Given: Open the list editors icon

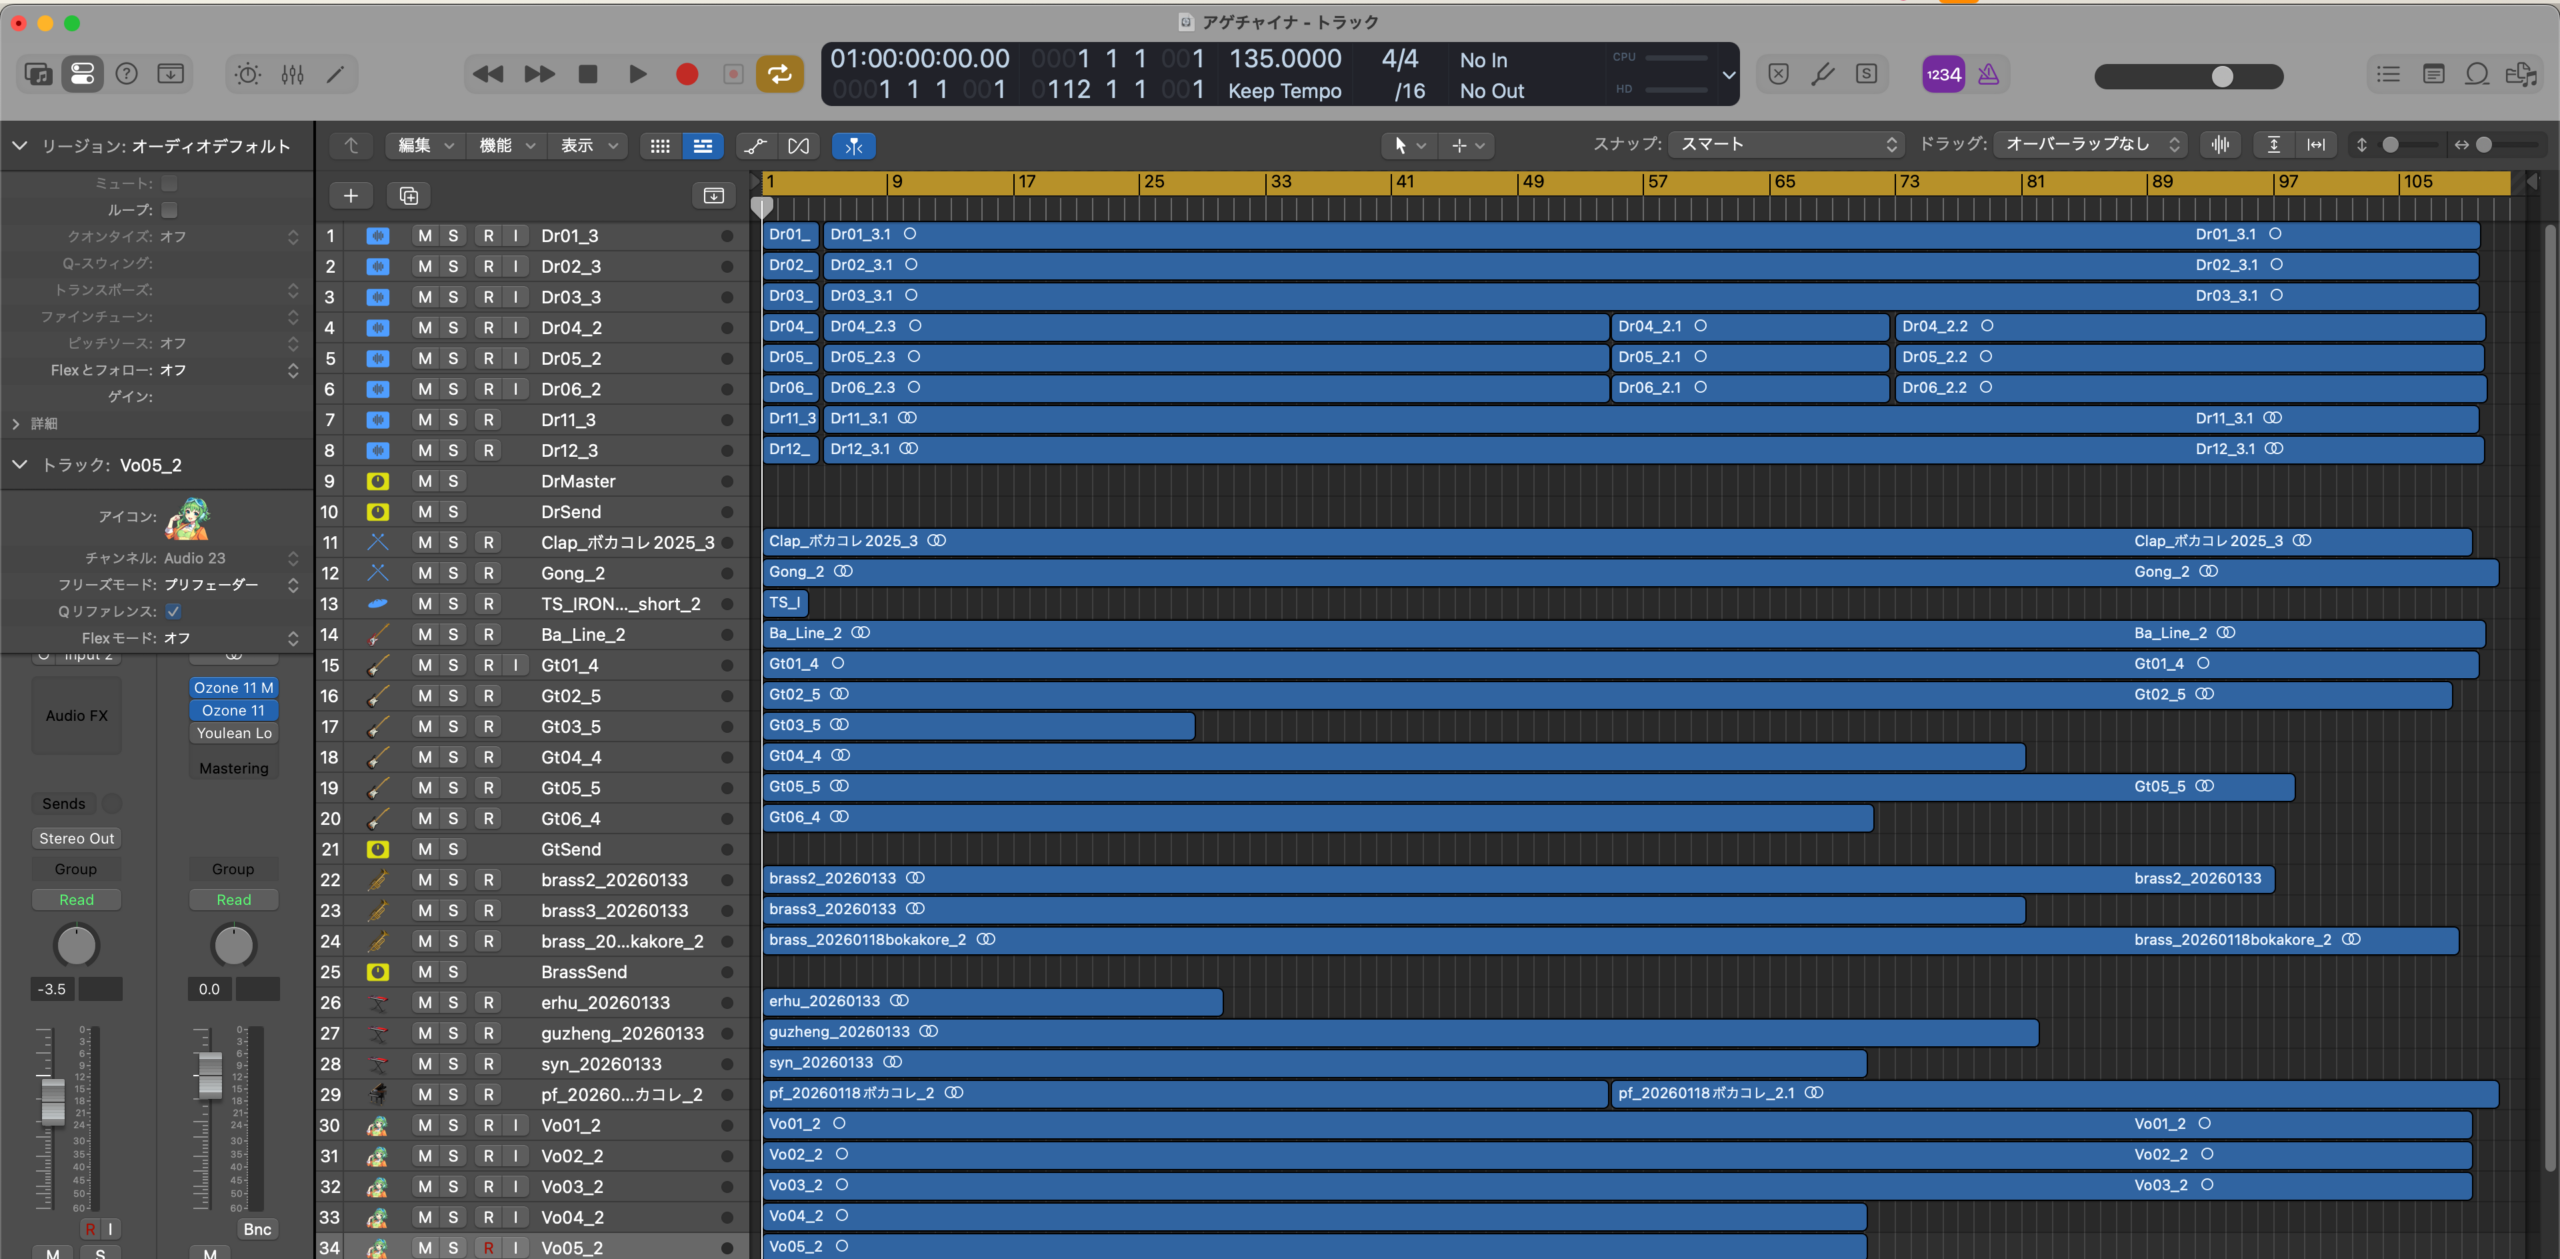Looking at the screenshot, I should tap(2388, 73).
